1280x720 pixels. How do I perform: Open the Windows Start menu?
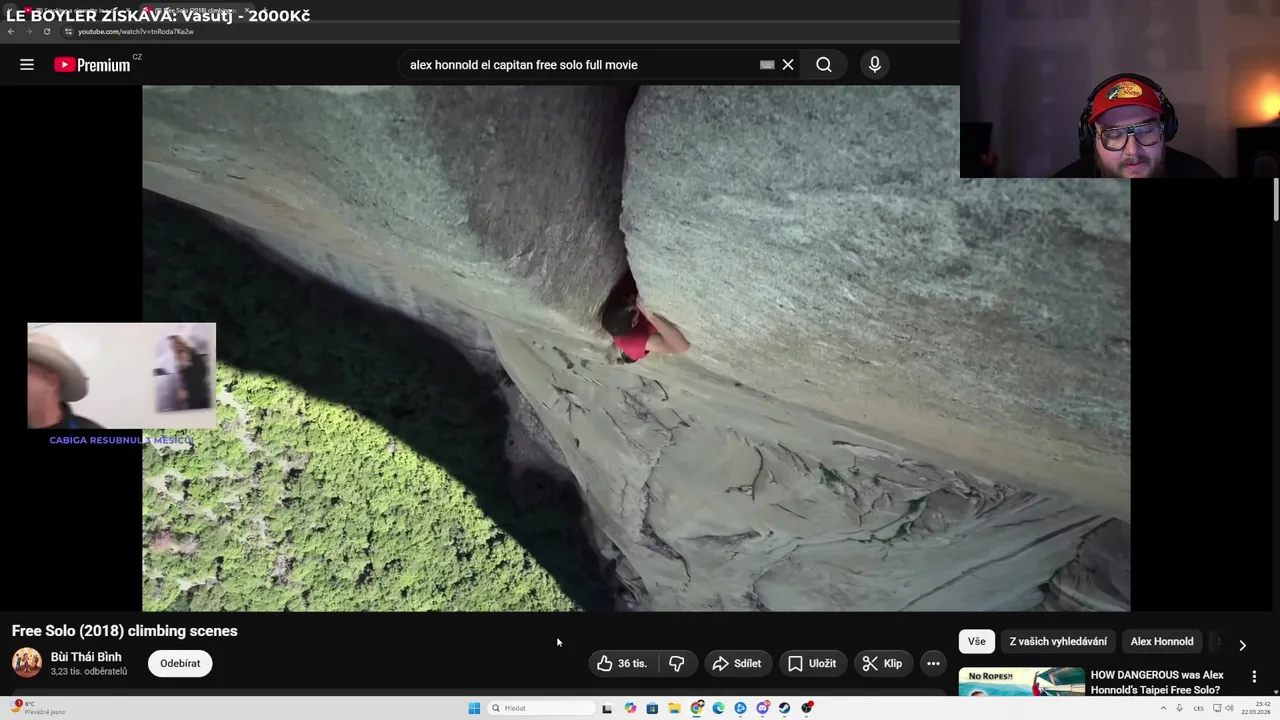point(474,708)
